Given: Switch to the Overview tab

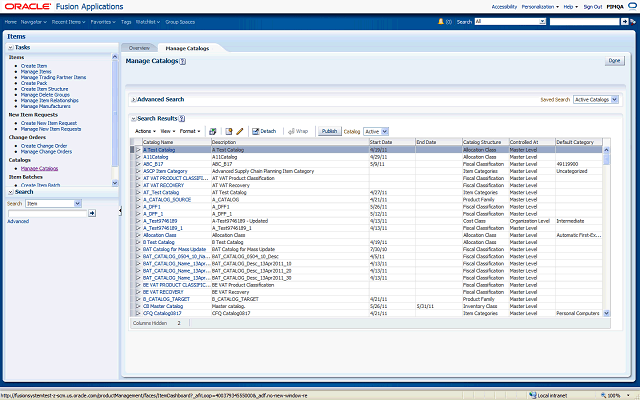Looking at the screenshot, I should (x=140, y=47).
